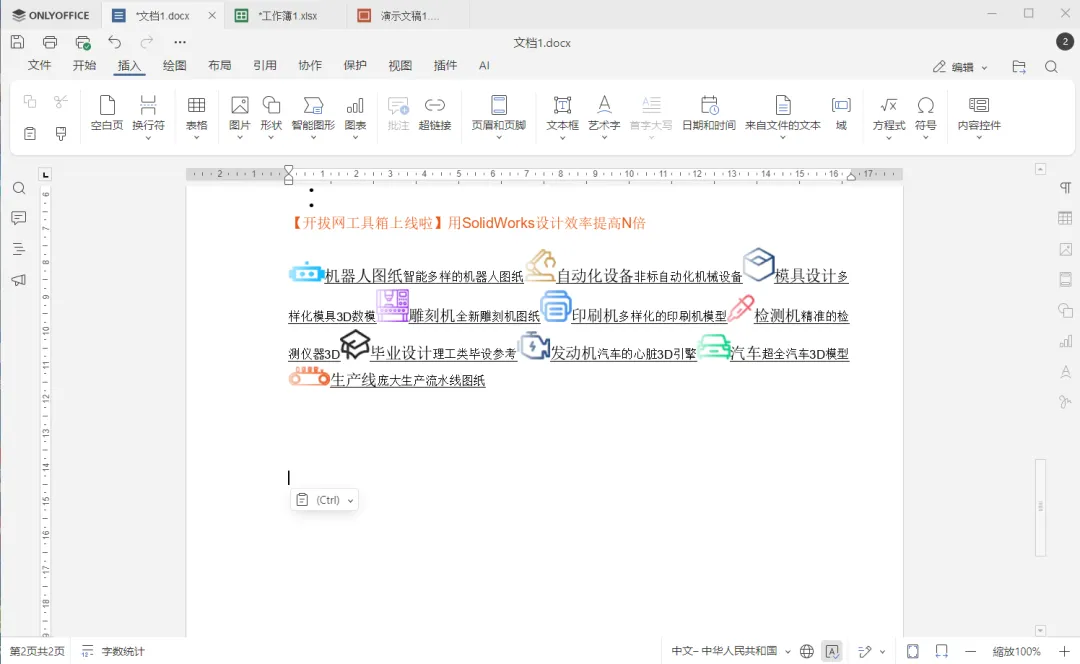Switch to the 演示文稿1 presentation tab
Screen dimensions: 1080x664
click(x=409, y=15)
